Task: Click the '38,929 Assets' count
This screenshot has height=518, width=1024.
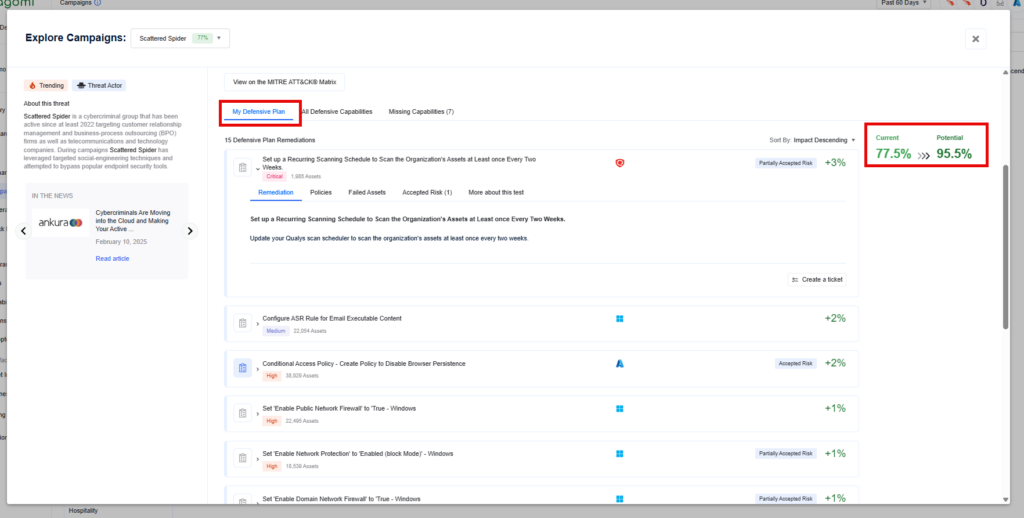Action: (302, 376)
